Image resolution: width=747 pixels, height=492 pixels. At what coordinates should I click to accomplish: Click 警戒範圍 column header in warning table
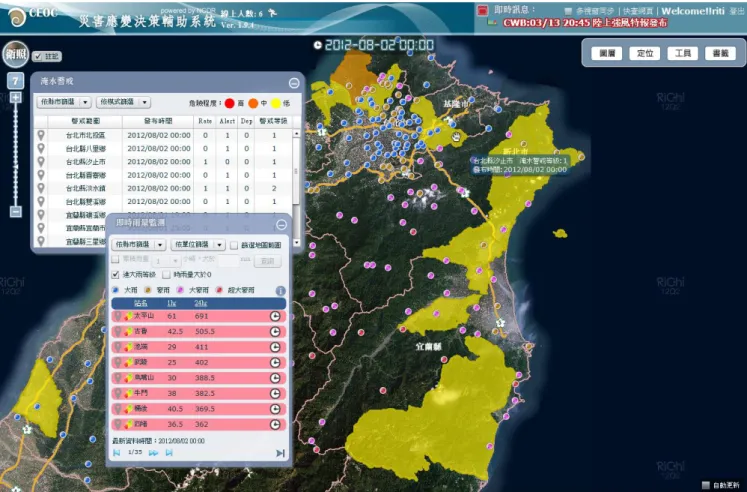point(85,121)
